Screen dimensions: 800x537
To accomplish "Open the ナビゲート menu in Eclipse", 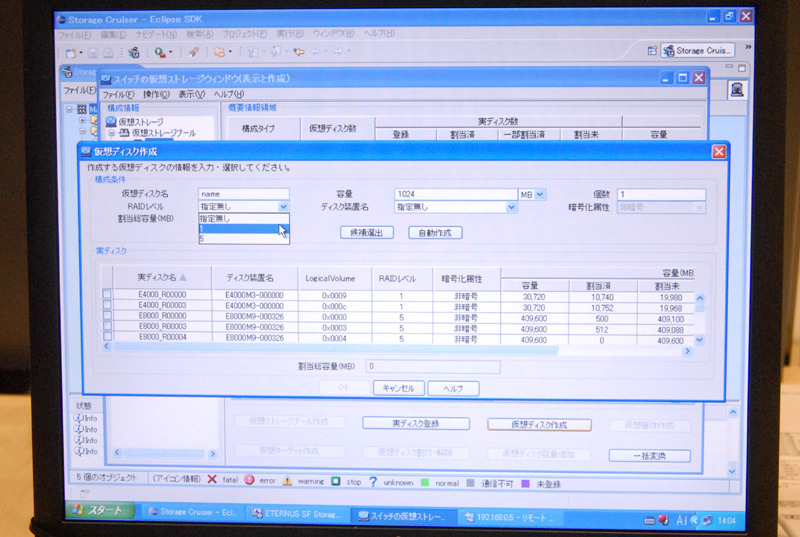I will point(156,35).
